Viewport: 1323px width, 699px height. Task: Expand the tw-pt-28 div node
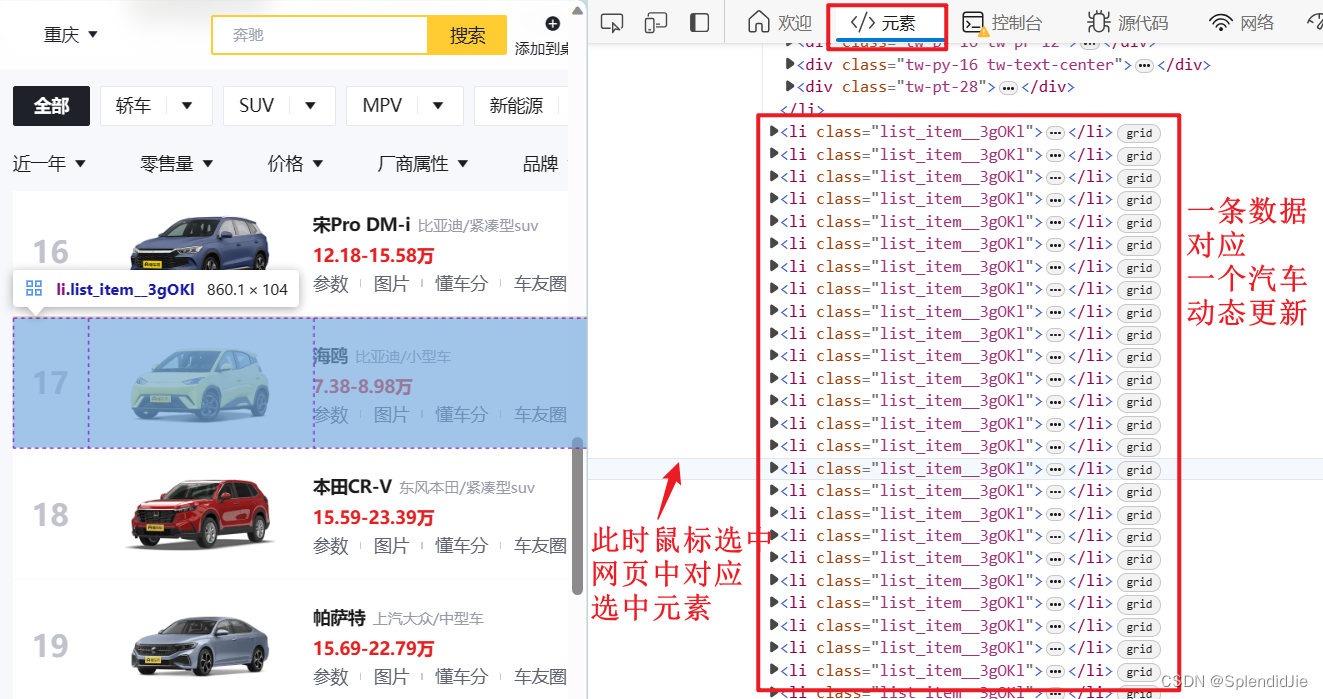789,87
